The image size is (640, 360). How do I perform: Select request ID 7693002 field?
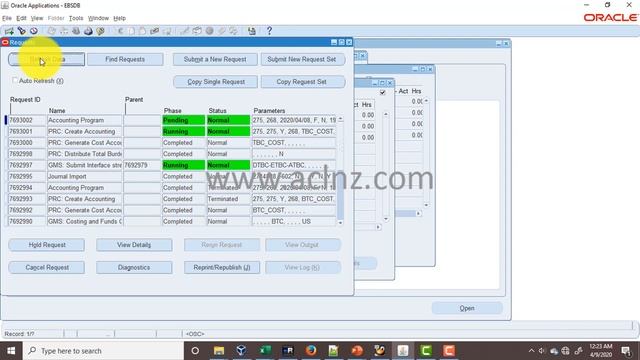coord(27,120)
